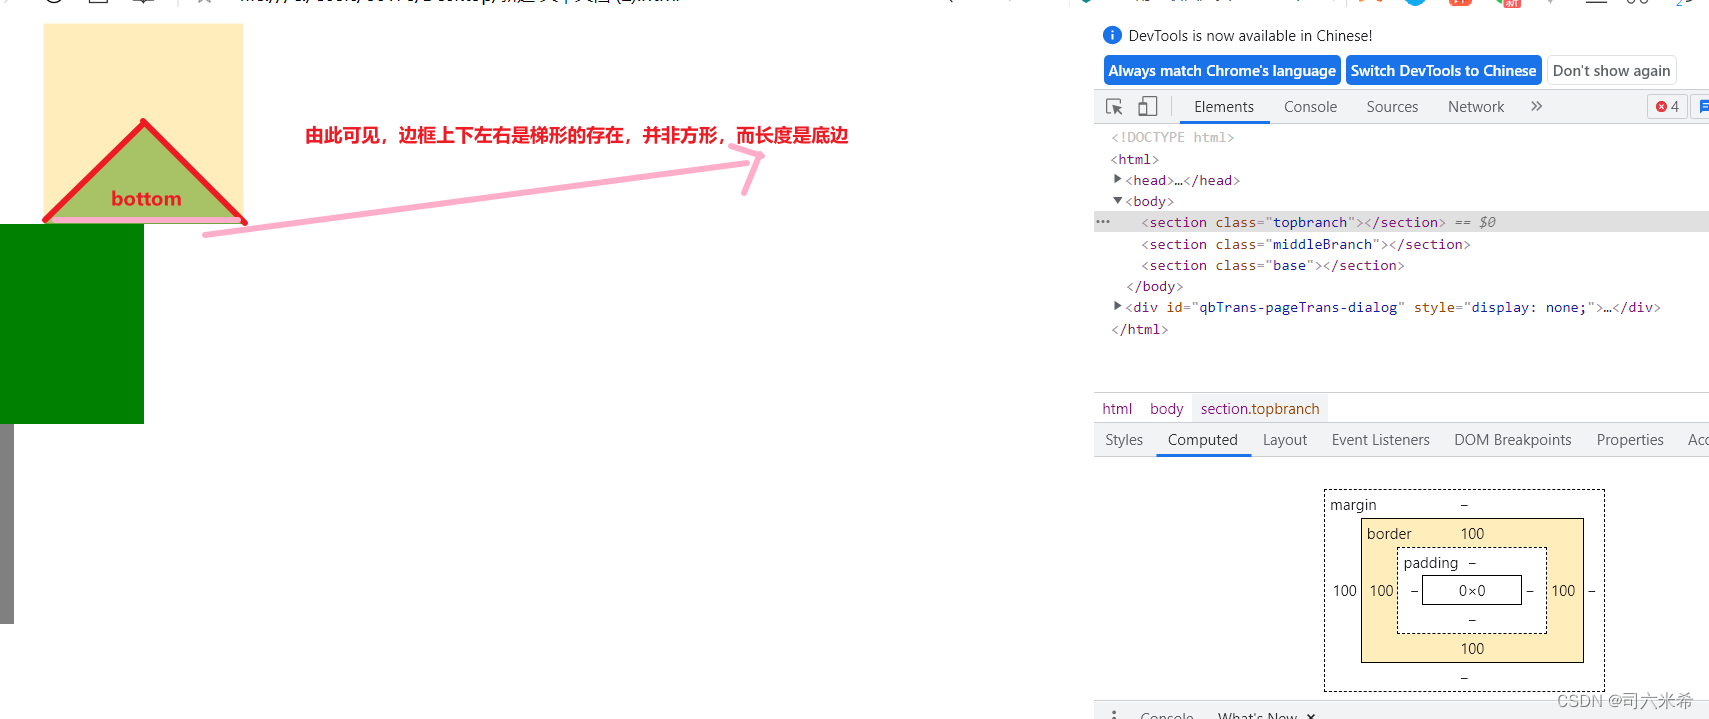Click the top border value 100
The width and height of the screenshot is (1709, 719).
1472,534
